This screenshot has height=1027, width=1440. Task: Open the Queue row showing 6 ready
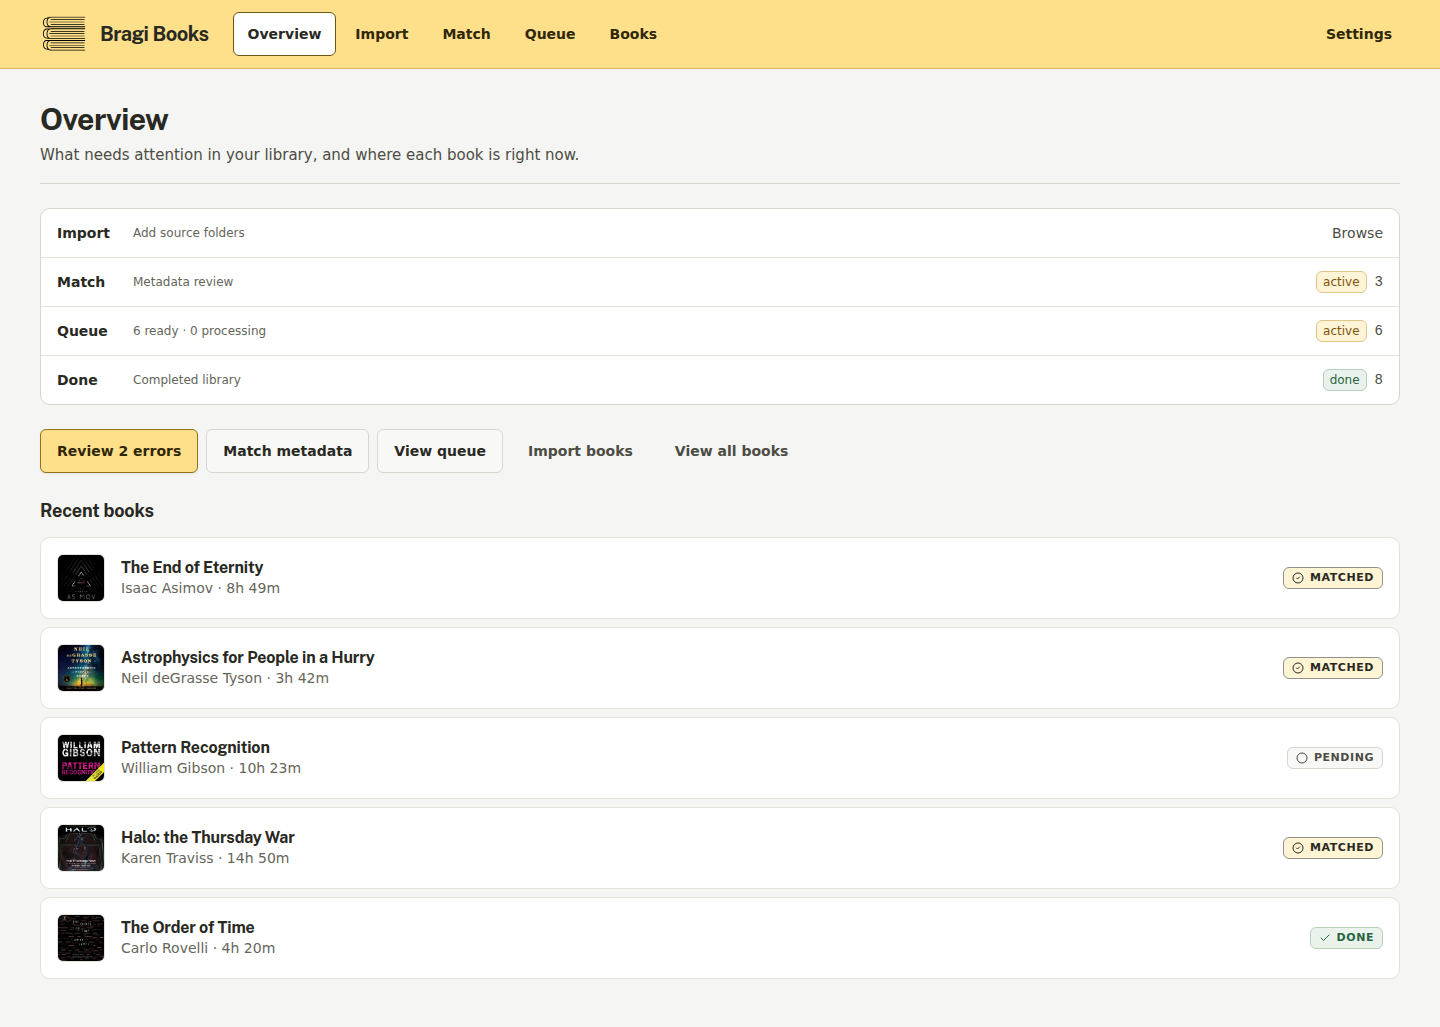[x=720, y=331]
